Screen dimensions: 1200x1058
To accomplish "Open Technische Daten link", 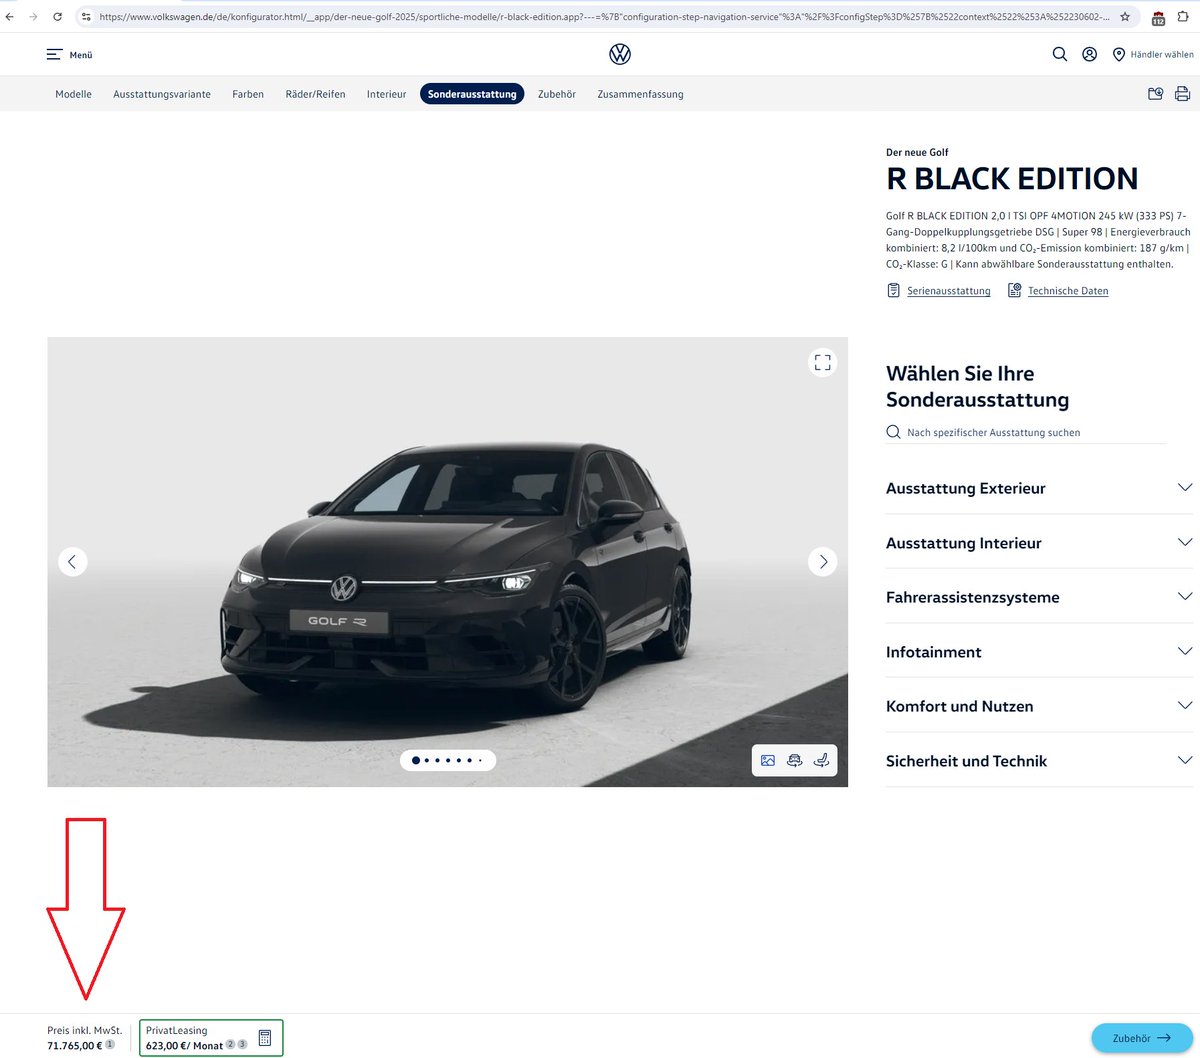I will coord(1058,291).
